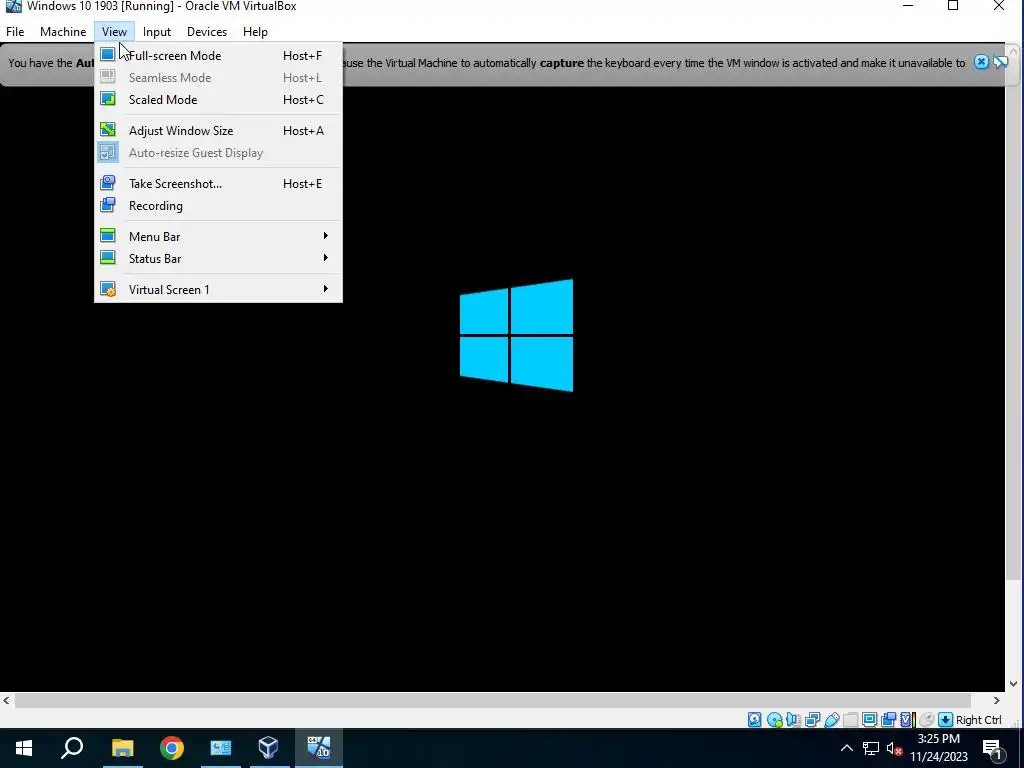Click the Right Ctrl host key label
This screenshot has width=1024, height=768.
click(978, 720)
